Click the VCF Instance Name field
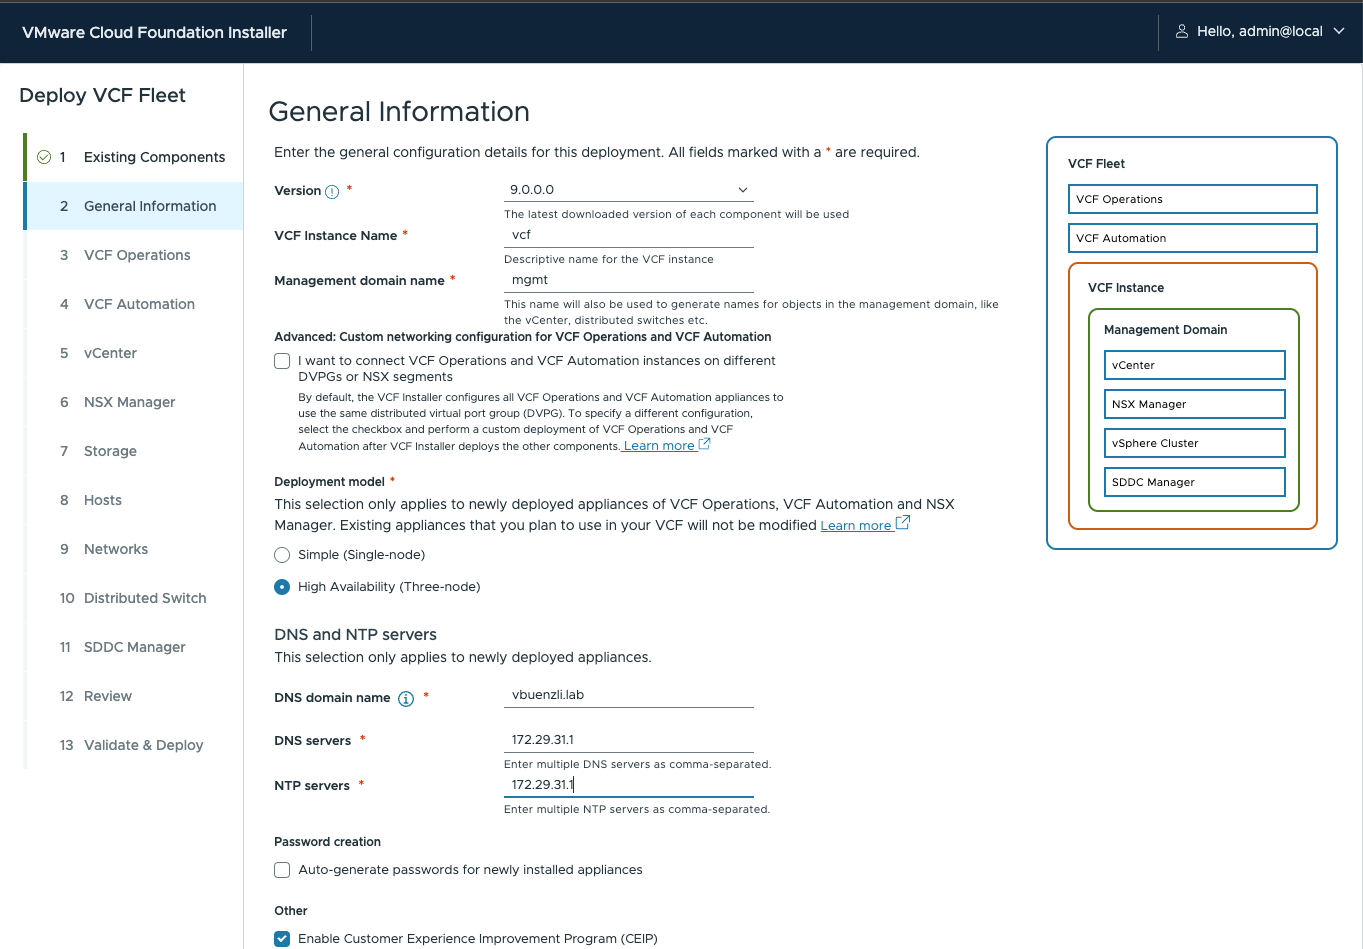The image size is (1363, 949). pos(628,235)
